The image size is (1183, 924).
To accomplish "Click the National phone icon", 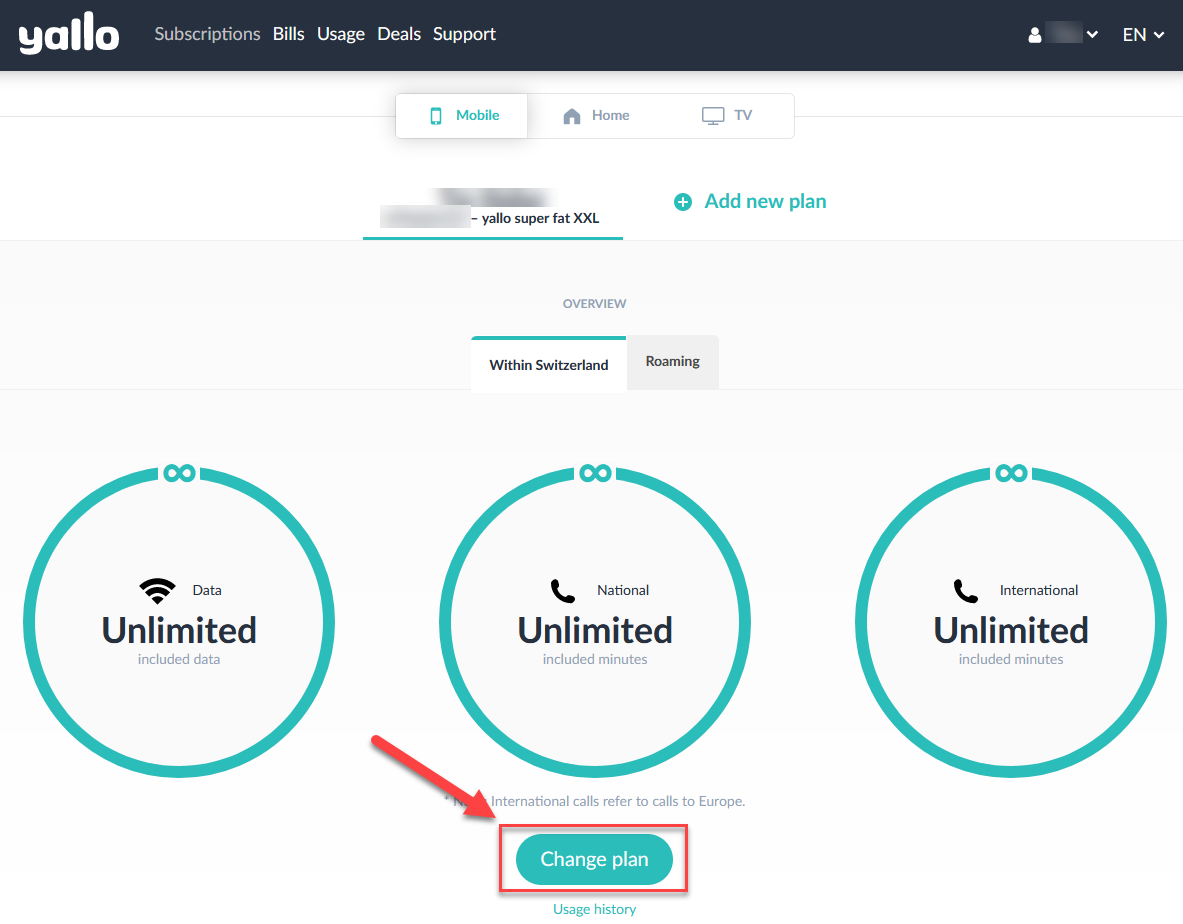I will 563,591.
